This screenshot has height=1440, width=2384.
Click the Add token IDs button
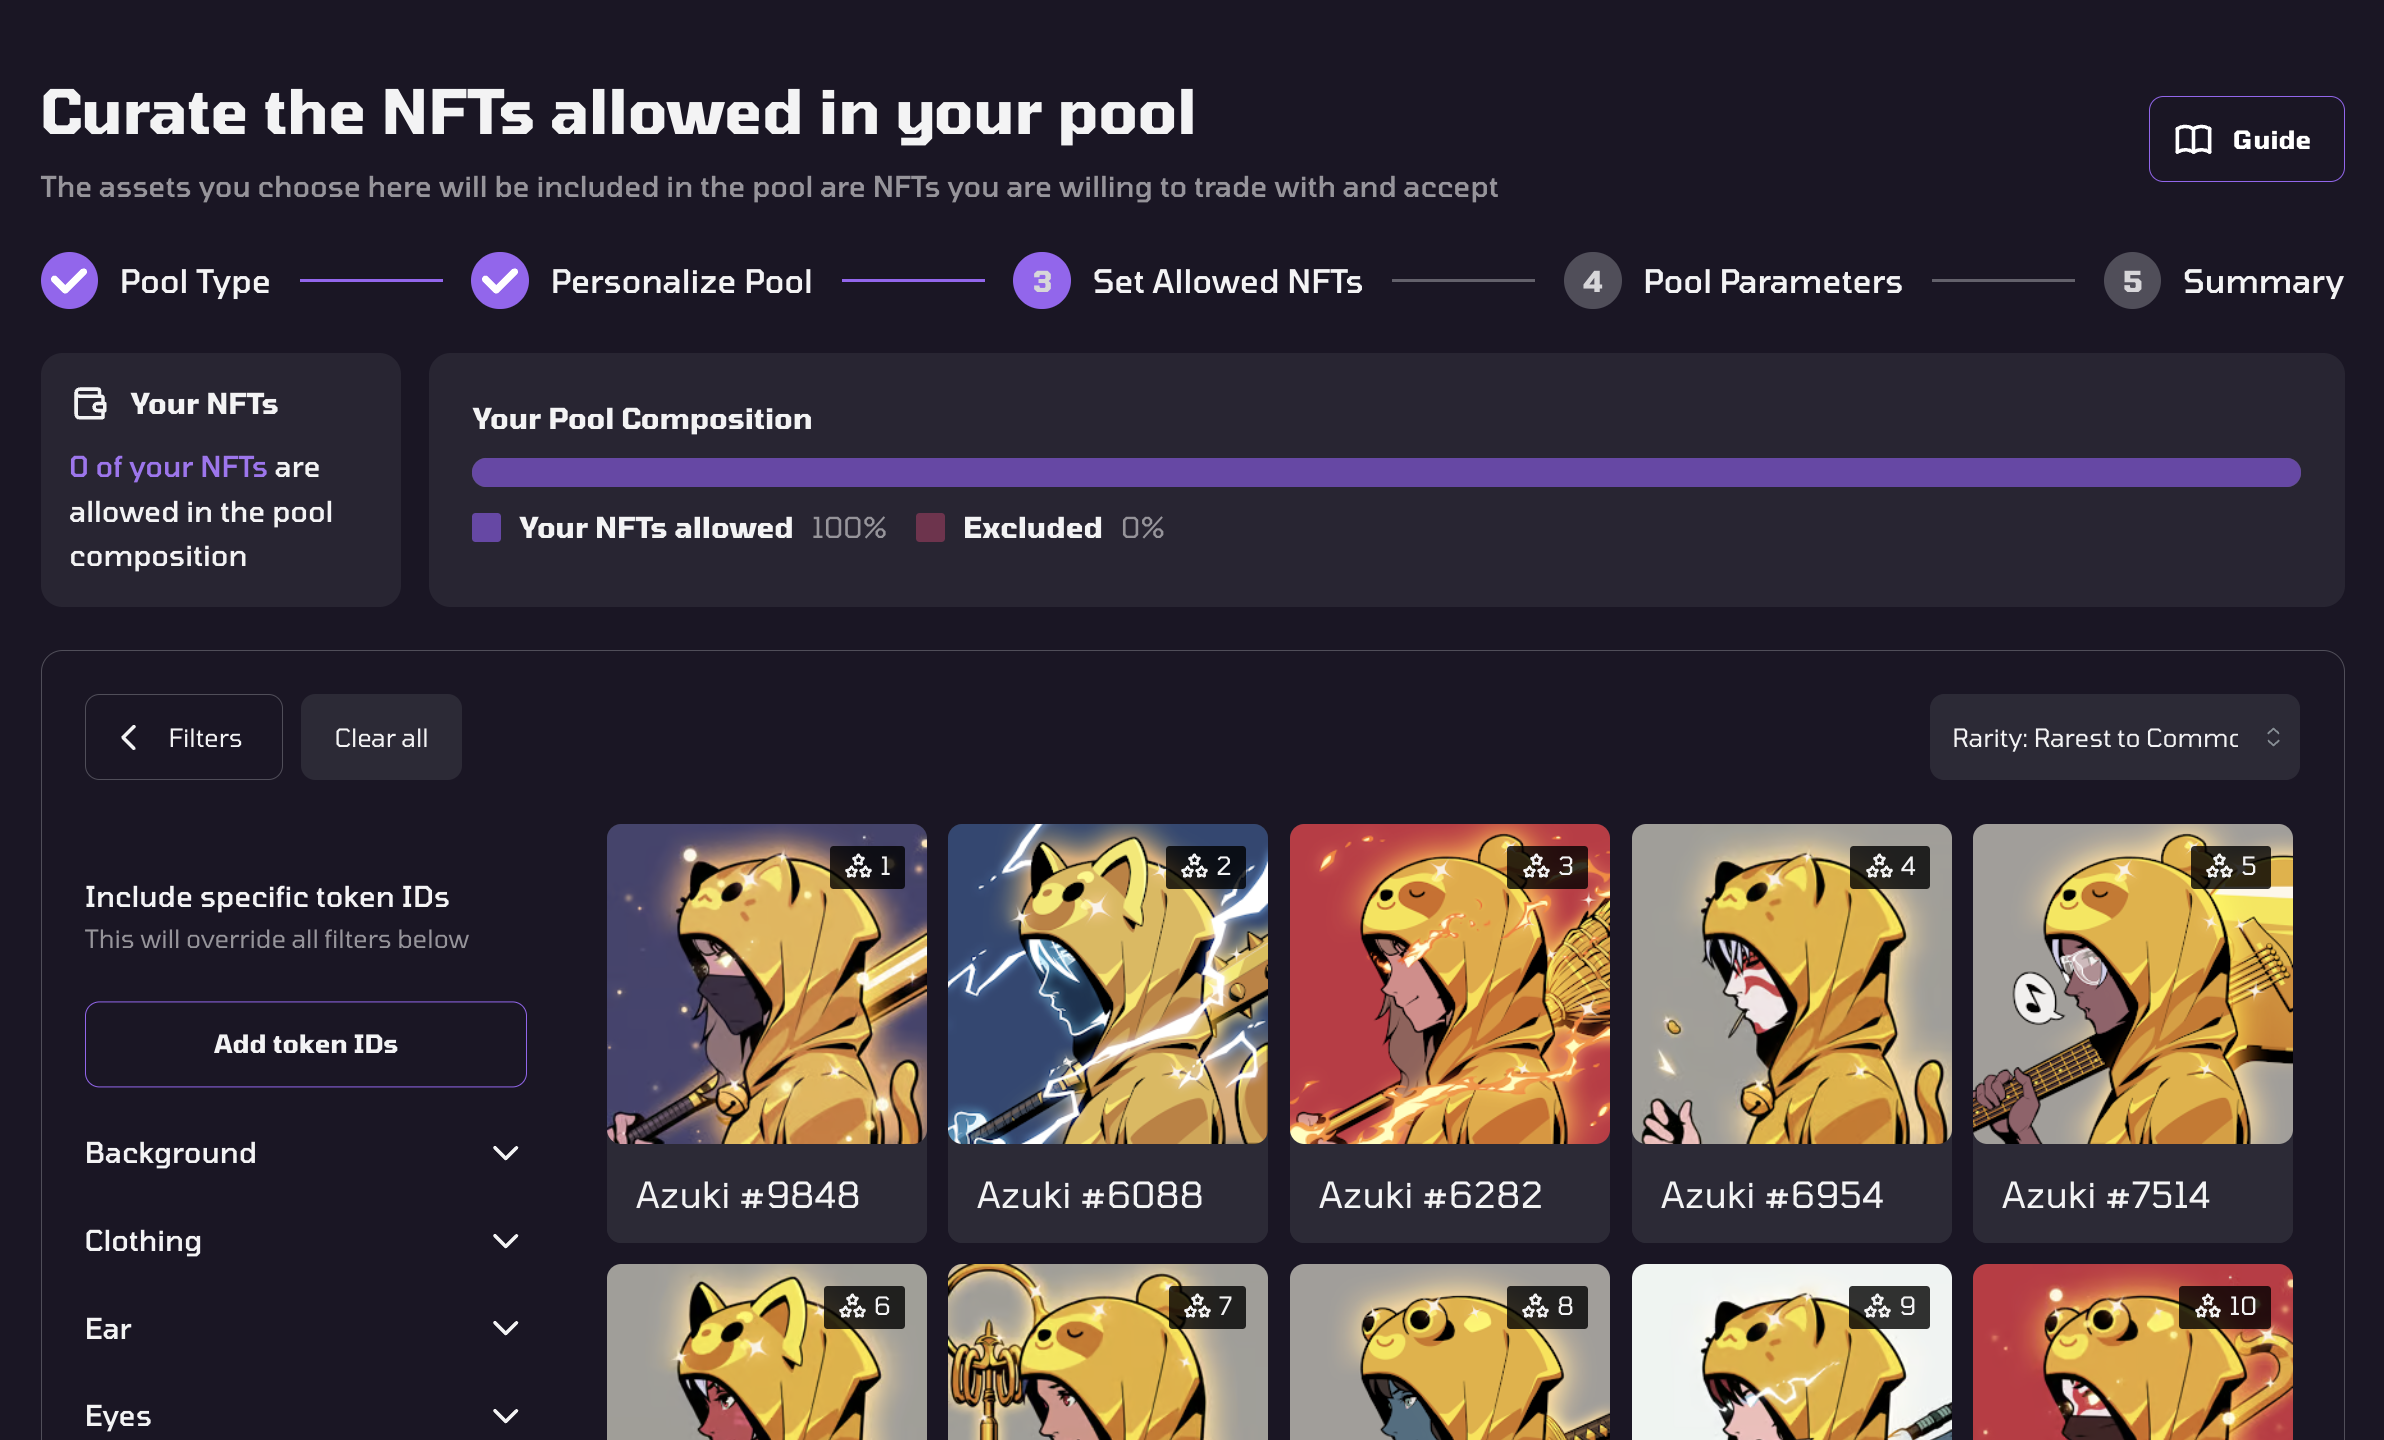[305, 1044]
